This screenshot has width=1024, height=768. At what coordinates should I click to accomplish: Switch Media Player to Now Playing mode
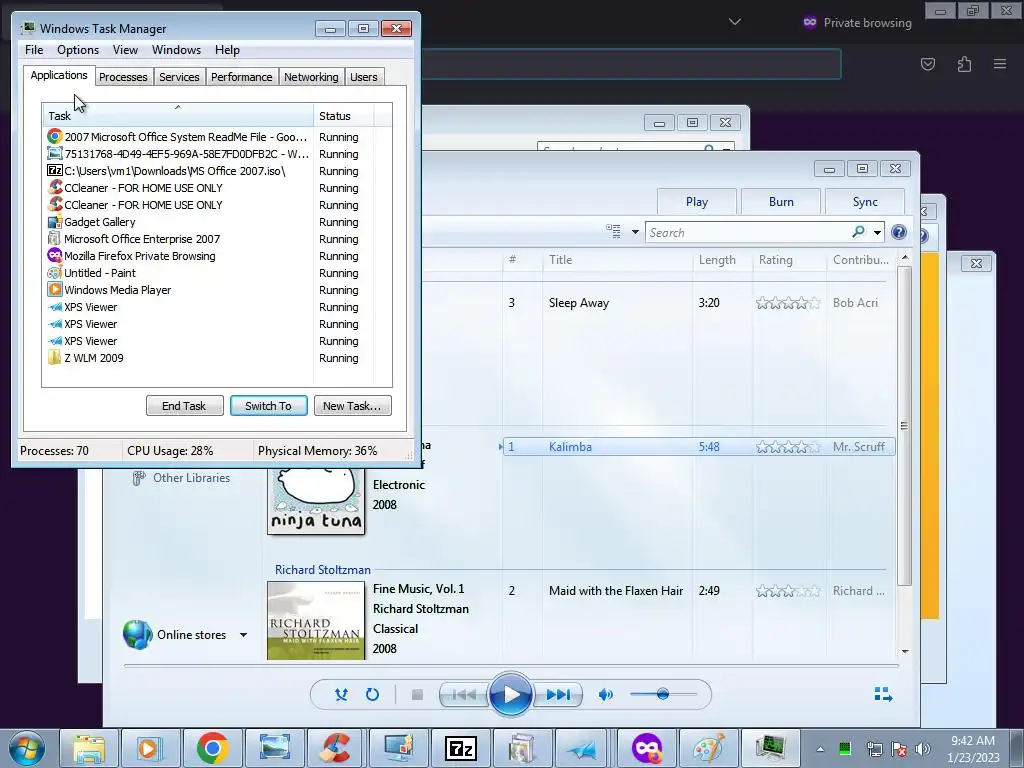[x=883, y=694]
